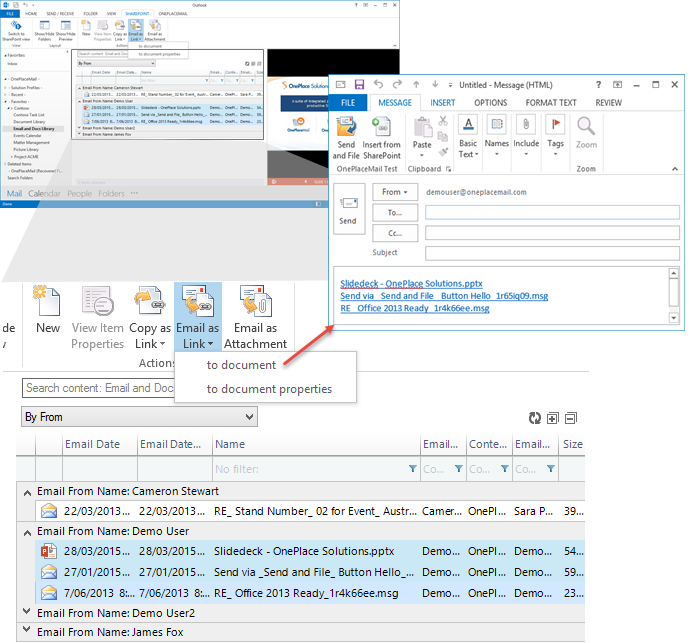Click the Collapse All minus icon
The height and width of the screenshot is (643, 700).
pyautogui.click(x=571, y=418)
